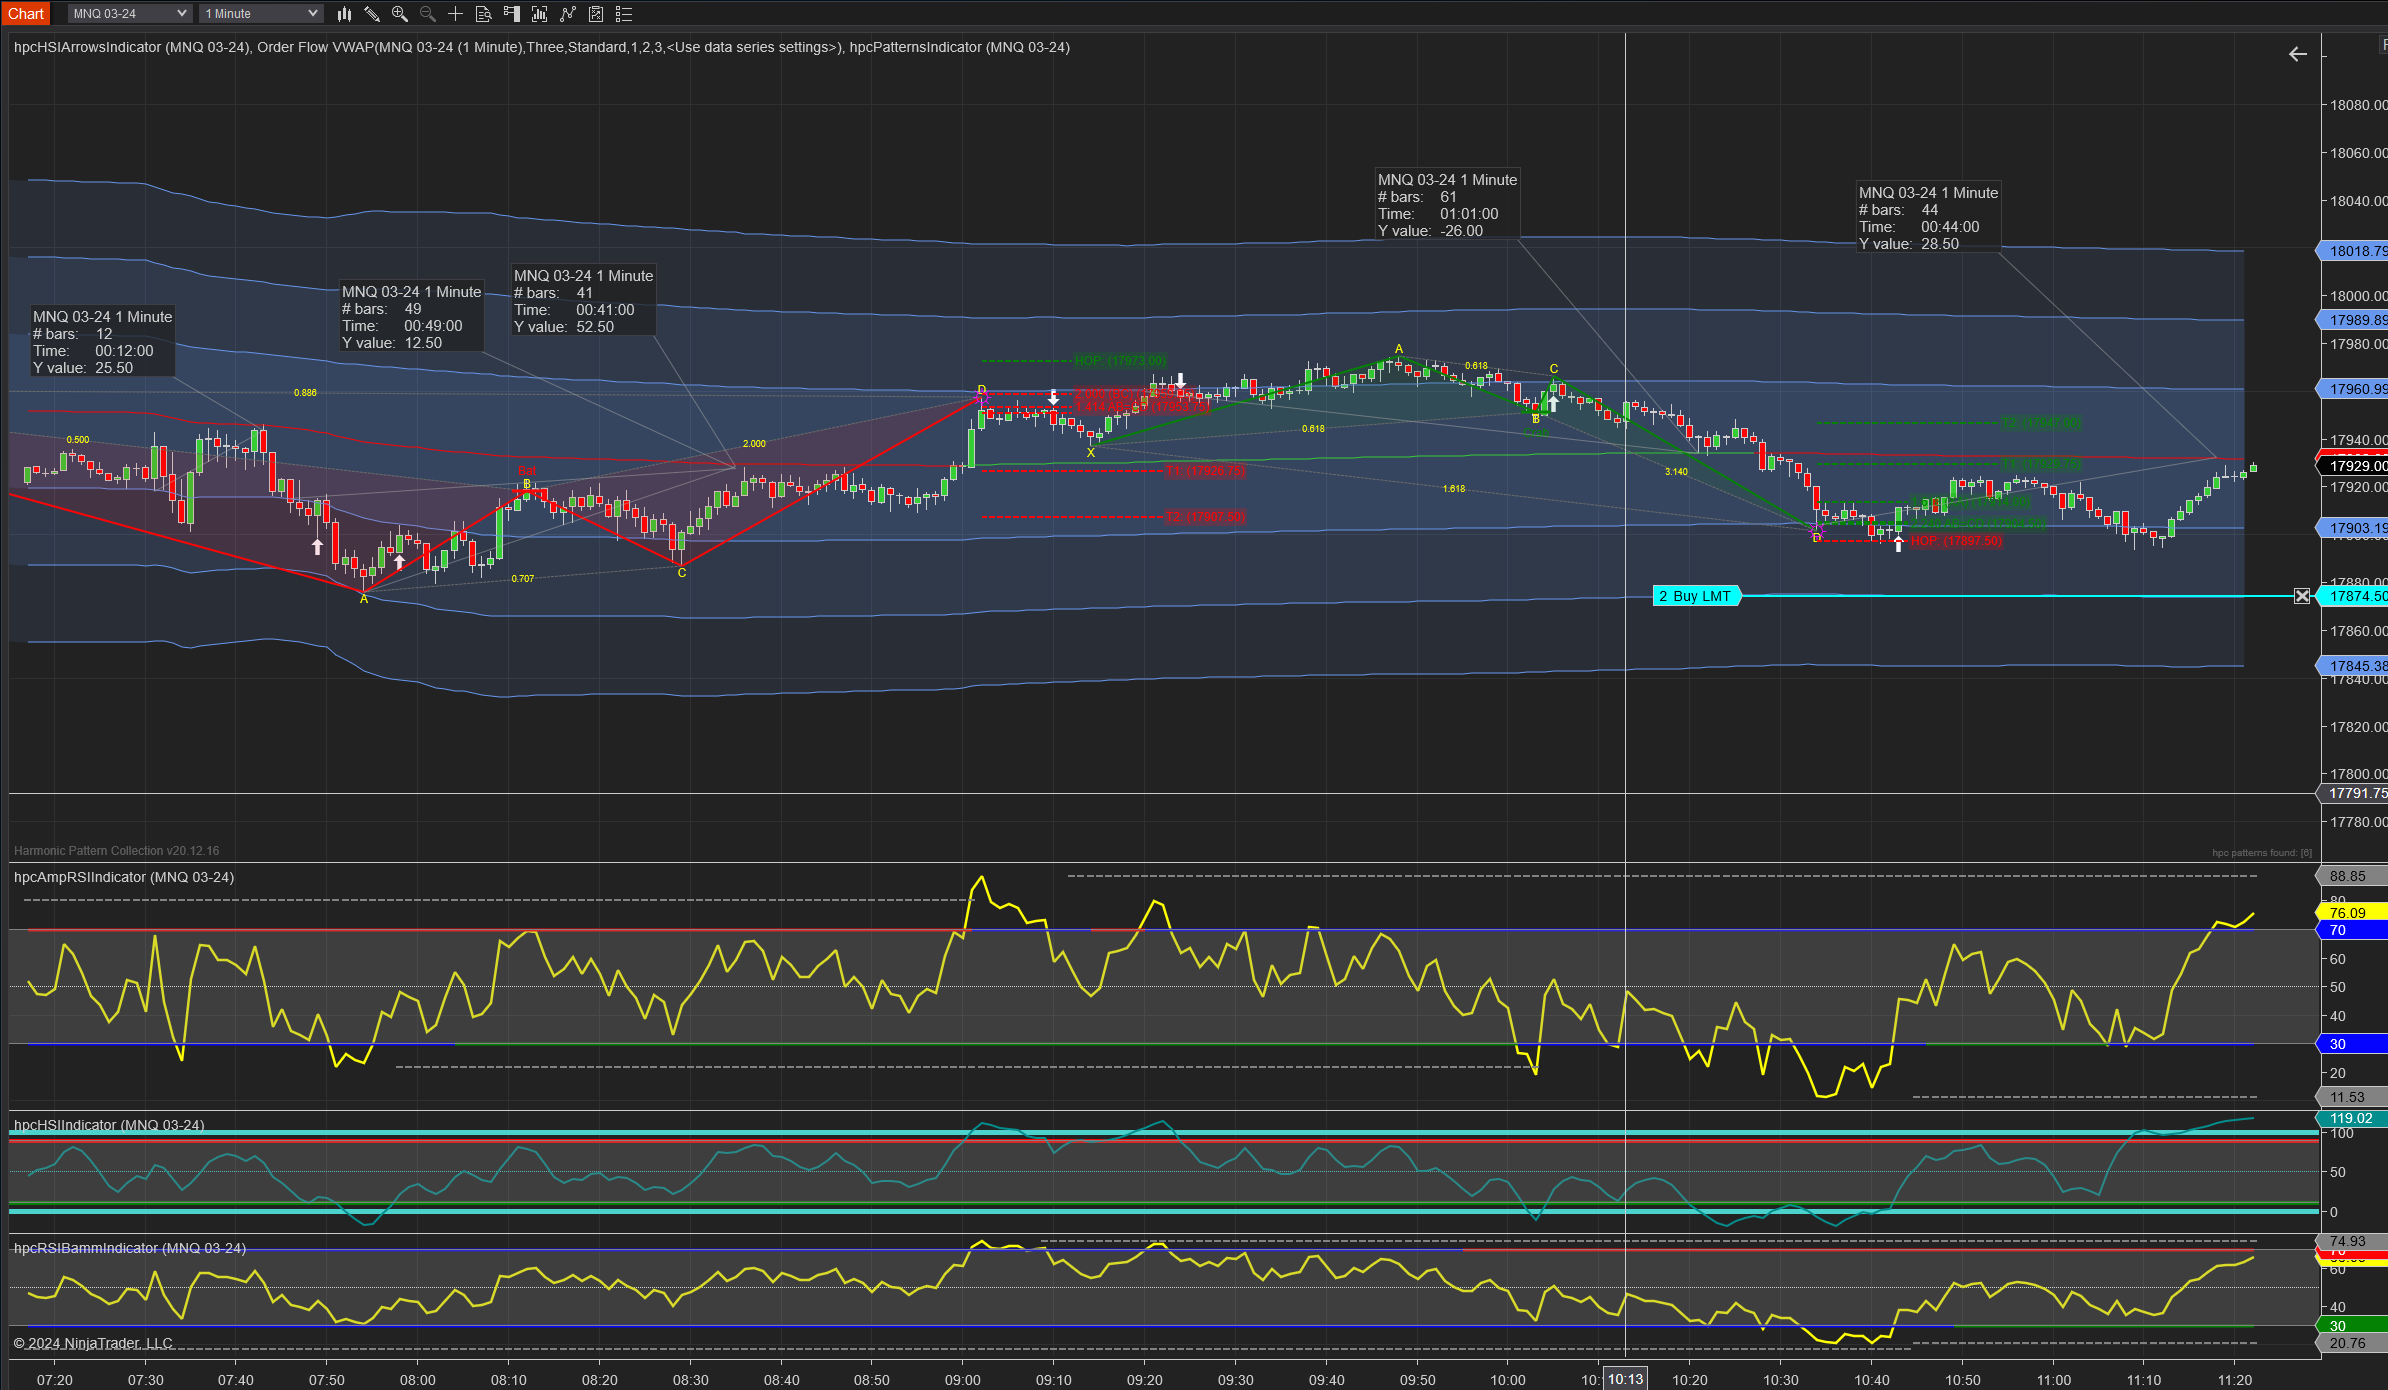Screen dimensions: 2388x1390
Task: Open the bar type chart style icon
Action: tap(344, 14)
